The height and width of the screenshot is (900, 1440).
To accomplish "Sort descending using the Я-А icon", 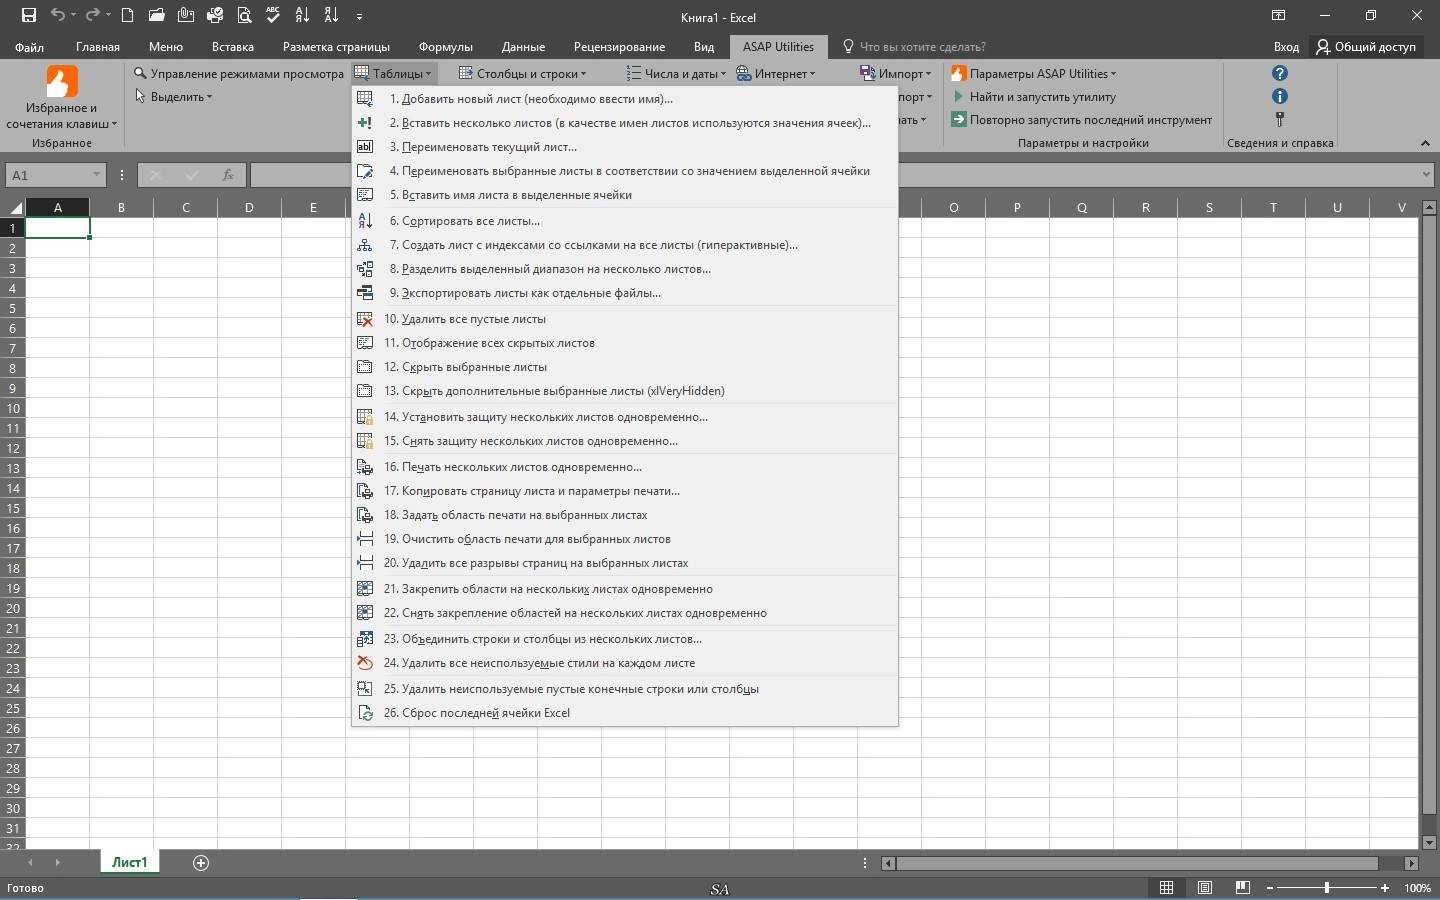I will coord(332,16).
